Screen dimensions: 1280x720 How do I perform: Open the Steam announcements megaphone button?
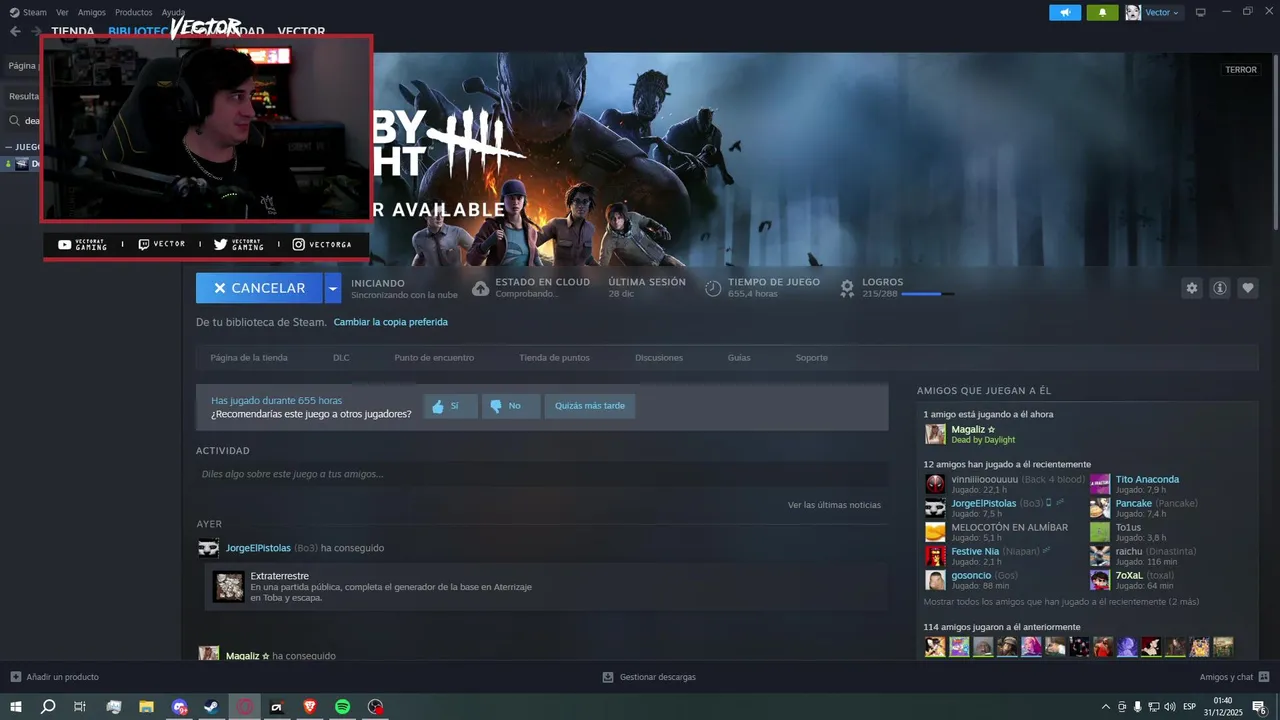pos(1065,12)
